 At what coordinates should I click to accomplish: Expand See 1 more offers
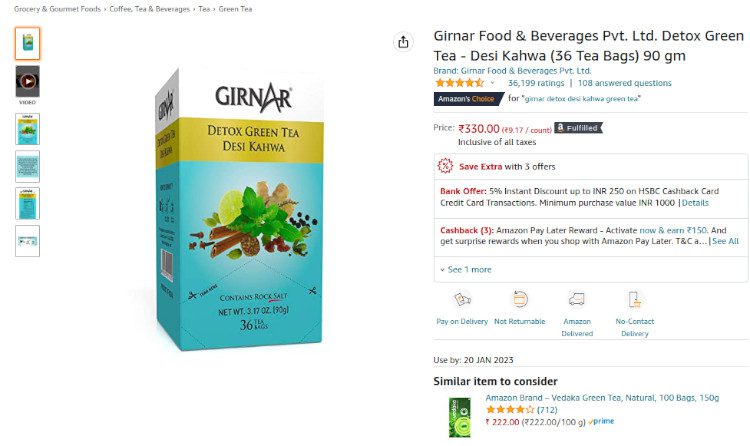tap(466, 269)
